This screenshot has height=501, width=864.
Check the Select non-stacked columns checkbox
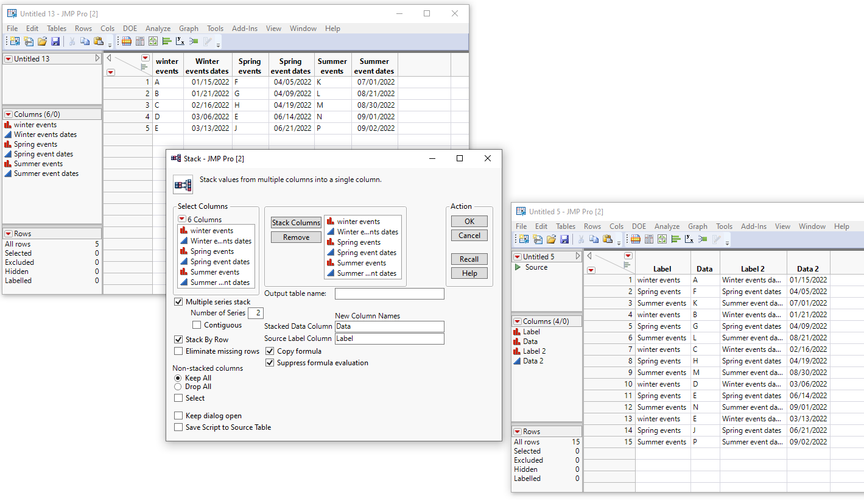click(179, 398)
